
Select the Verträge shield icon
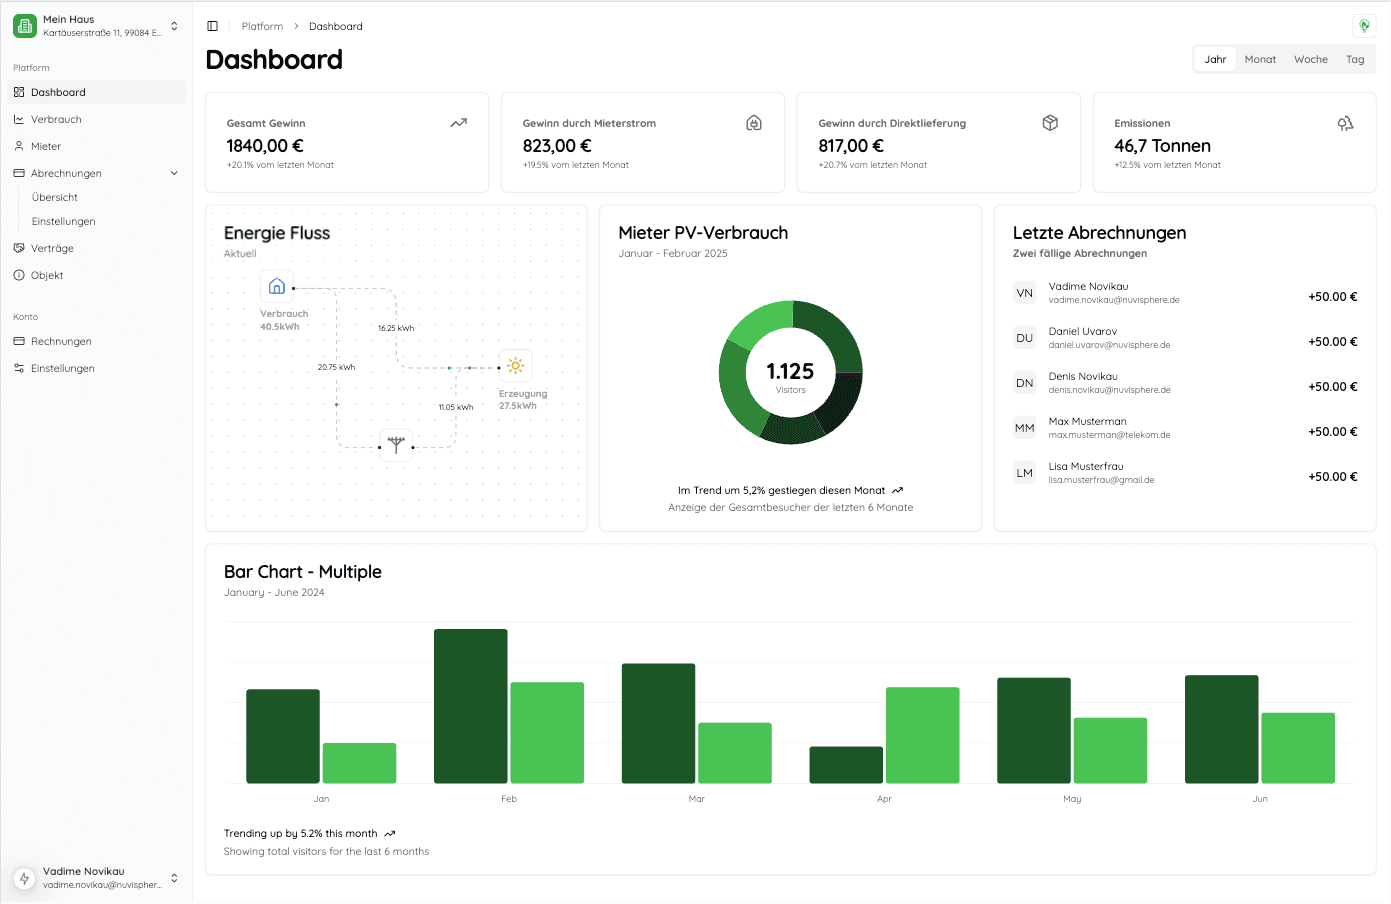(x=18, y=247)
